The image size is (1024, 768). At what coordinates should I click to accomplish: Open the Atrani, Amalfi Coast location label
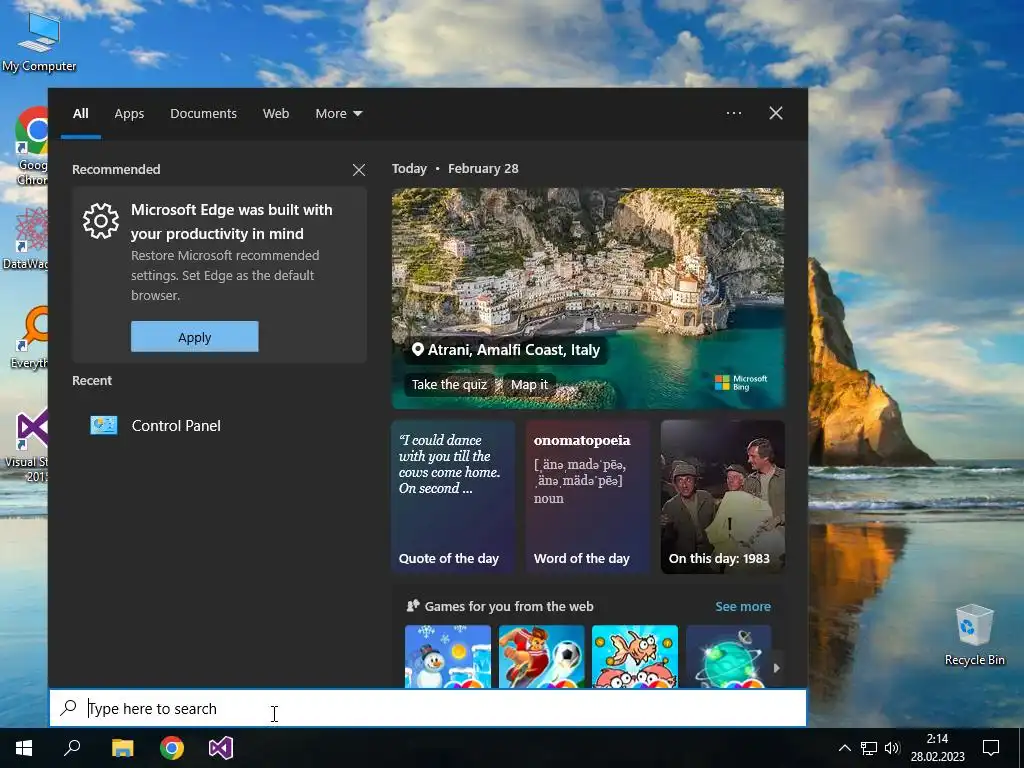click(506, 350)
